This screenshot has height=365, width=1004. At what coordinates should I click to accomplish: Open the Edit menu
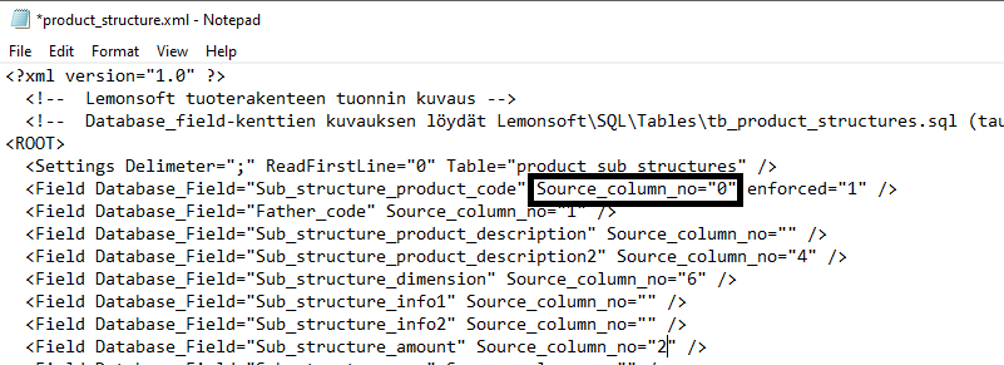pyautogui.click(x=61, y=51)
